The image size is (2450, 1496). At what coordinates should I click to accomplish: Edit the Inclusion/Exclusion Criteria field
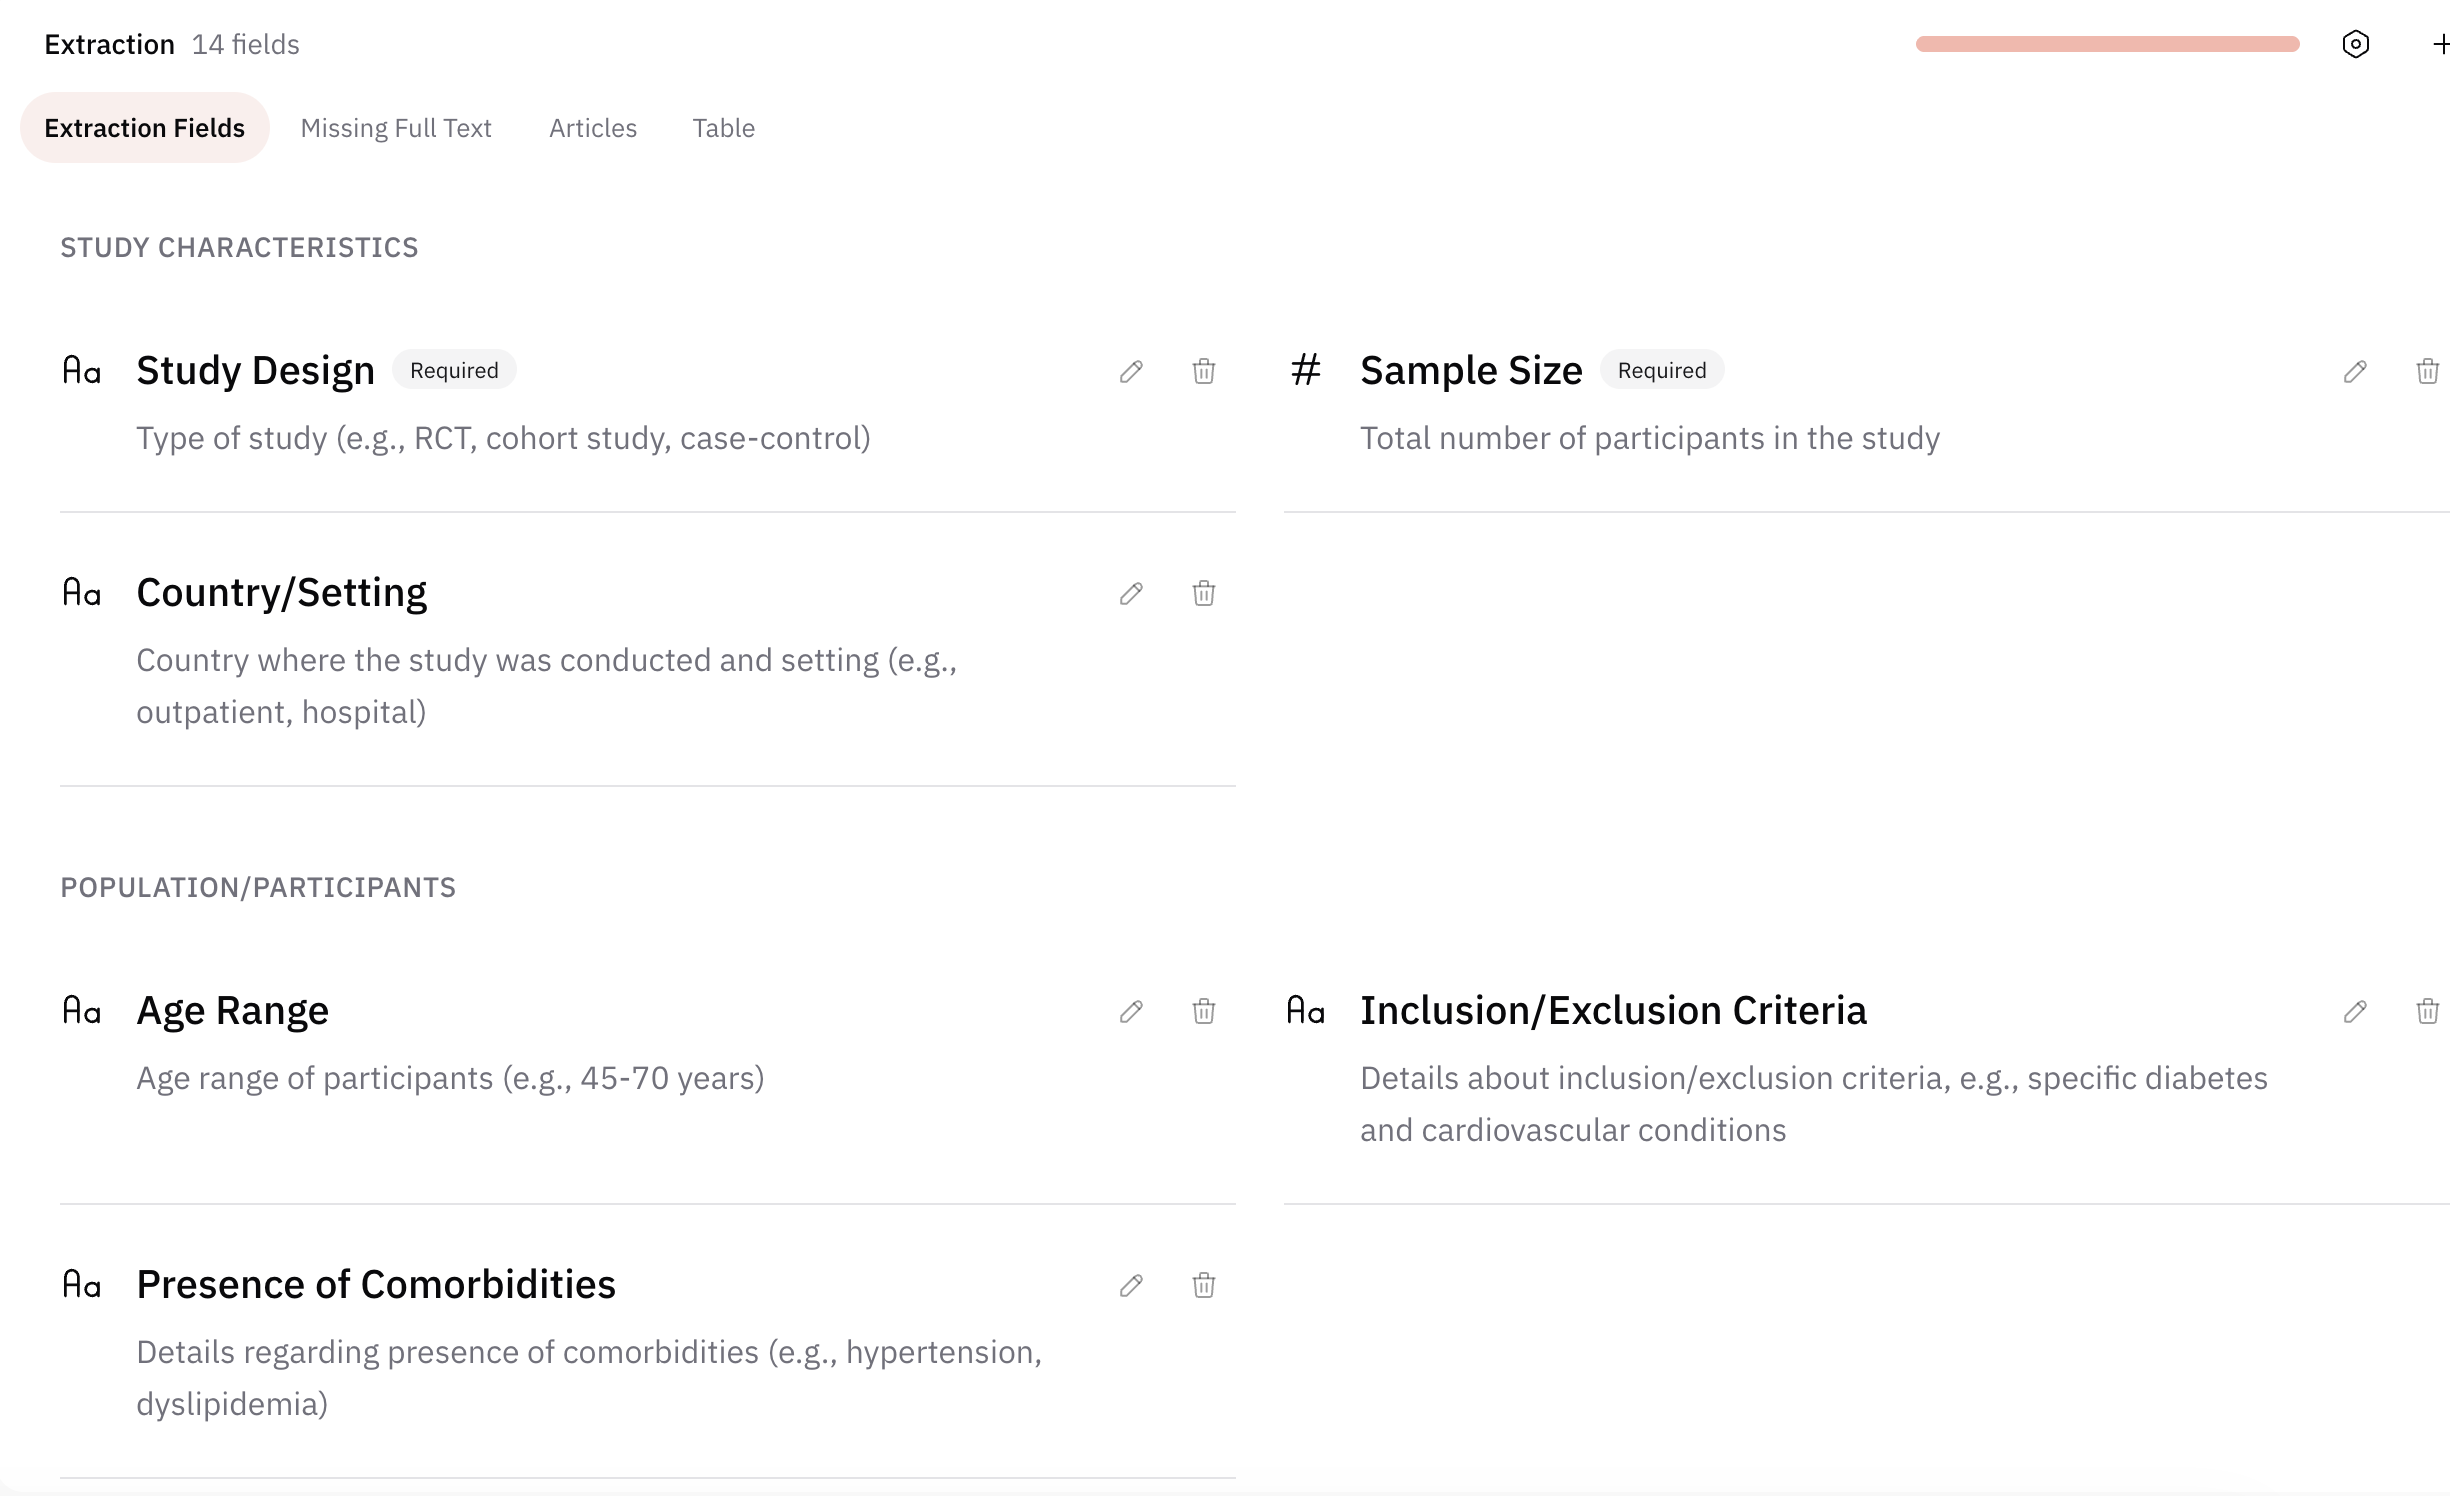pos(2355,1011)
